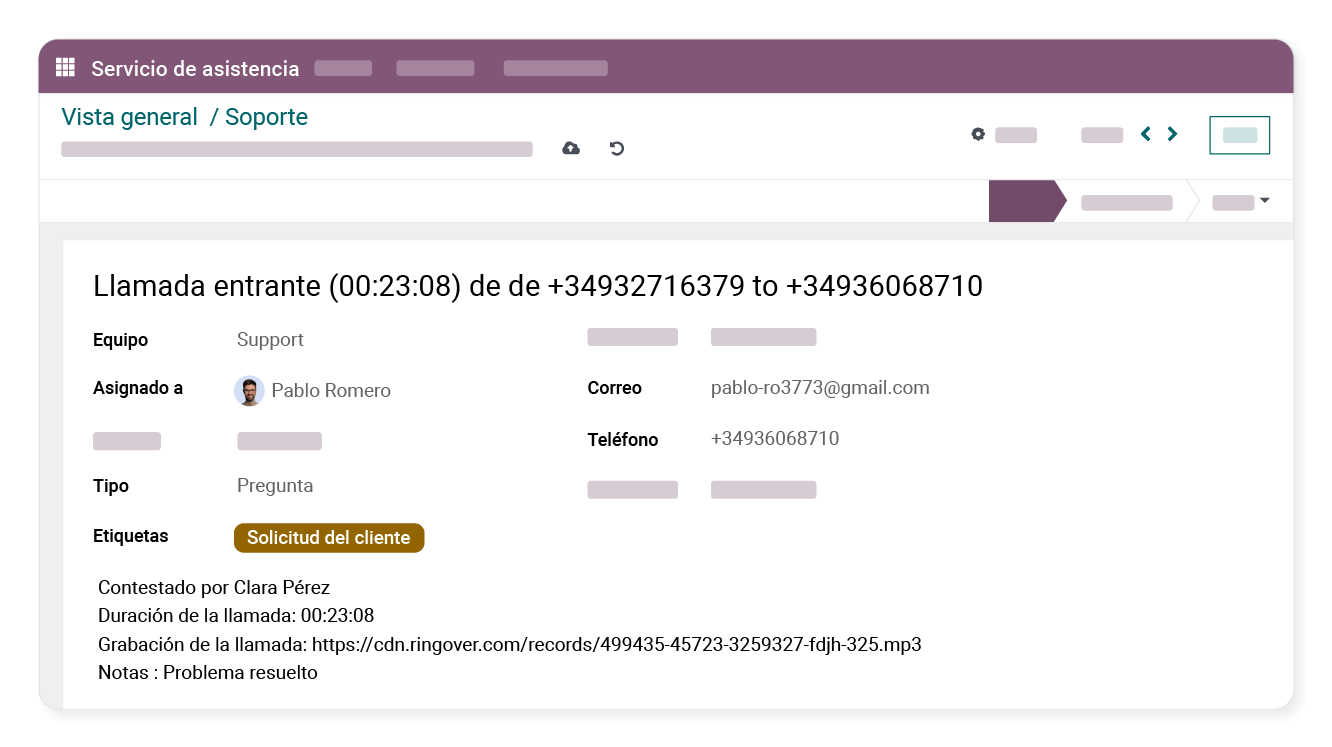Open the apps grid menu
This screenshot has width=1332, height=747.
pos(65,67)
